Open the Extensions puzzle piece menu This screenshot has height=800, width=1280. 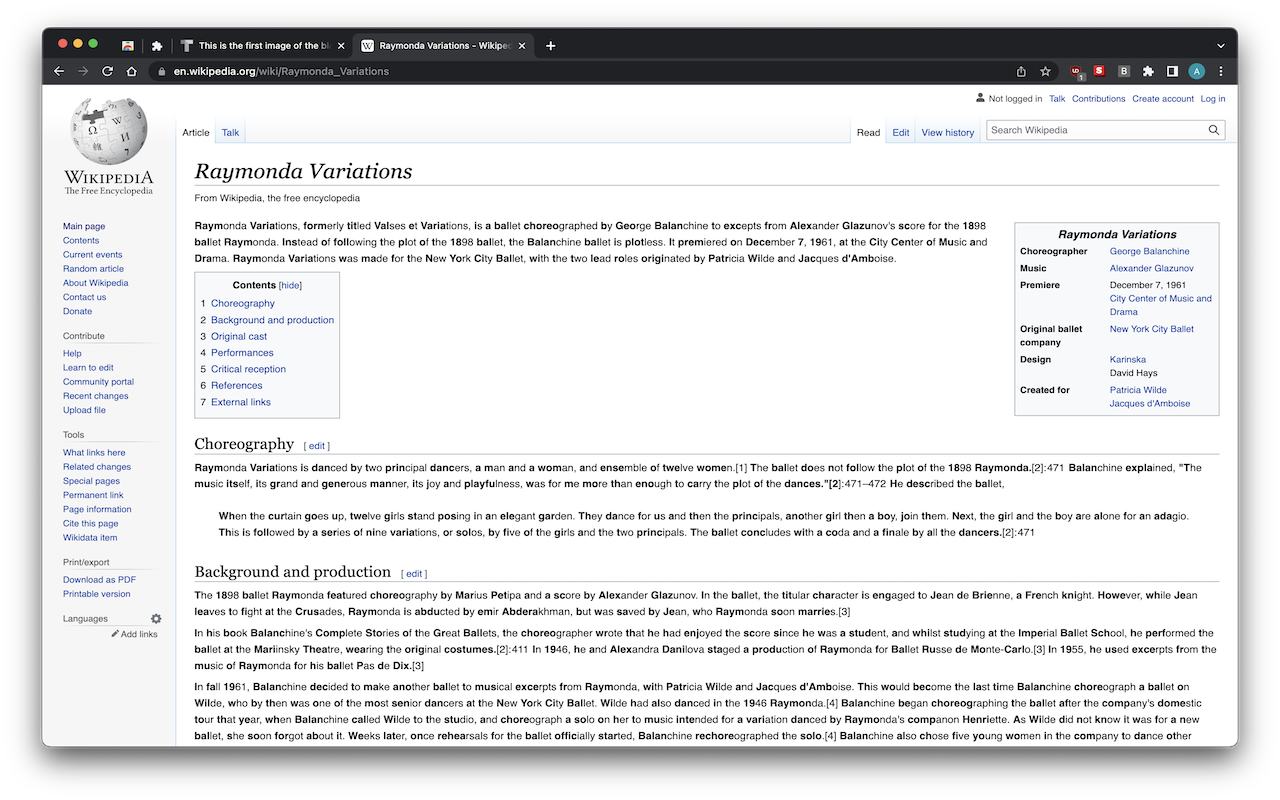click(1148, 71)
